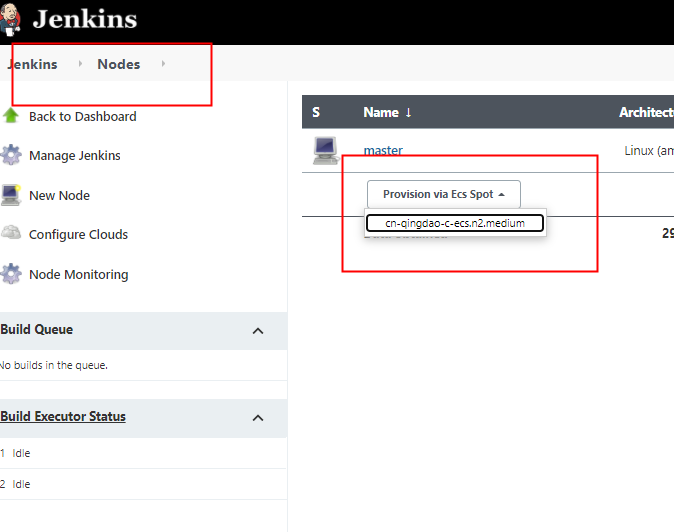Click the Configure Clouds cloud icon
Viewport: 674px width, 532px height.
[11, 233]
